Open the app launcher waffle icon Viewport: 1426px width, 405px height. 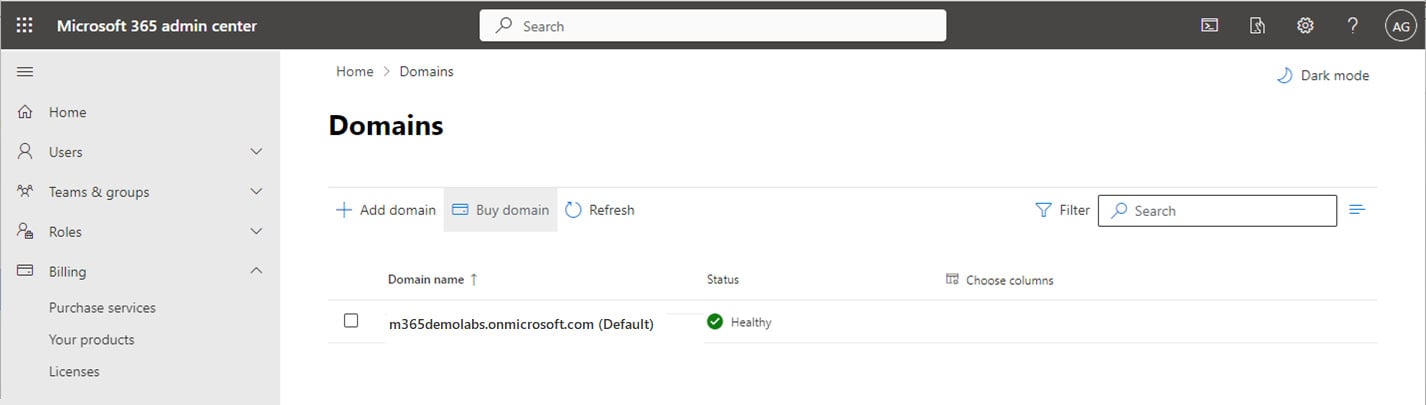25,26
